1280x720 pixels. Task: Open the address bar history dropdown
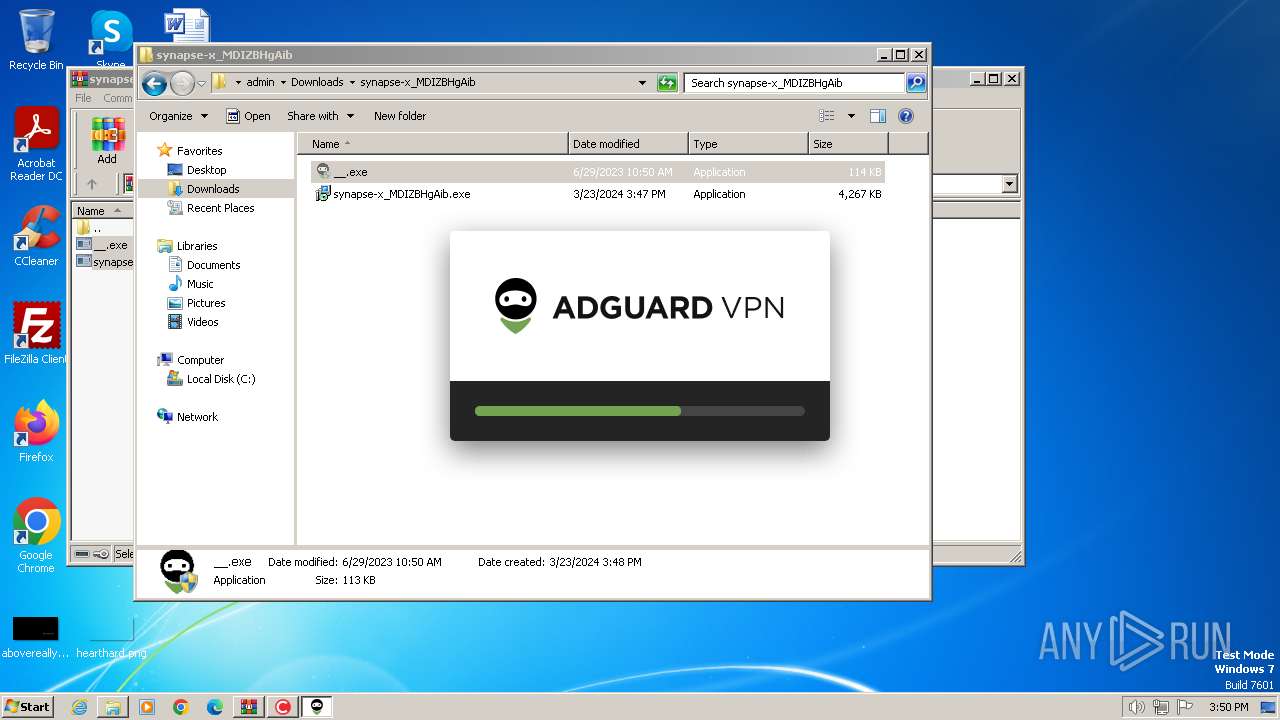(642, 83)
